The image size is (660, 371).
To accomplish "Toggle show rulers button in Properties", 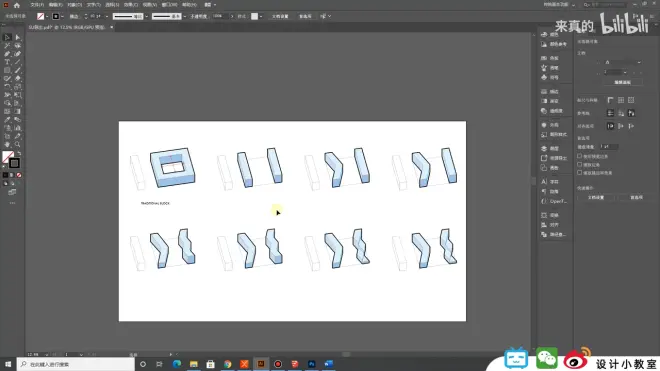I will (x=610, y=100).
